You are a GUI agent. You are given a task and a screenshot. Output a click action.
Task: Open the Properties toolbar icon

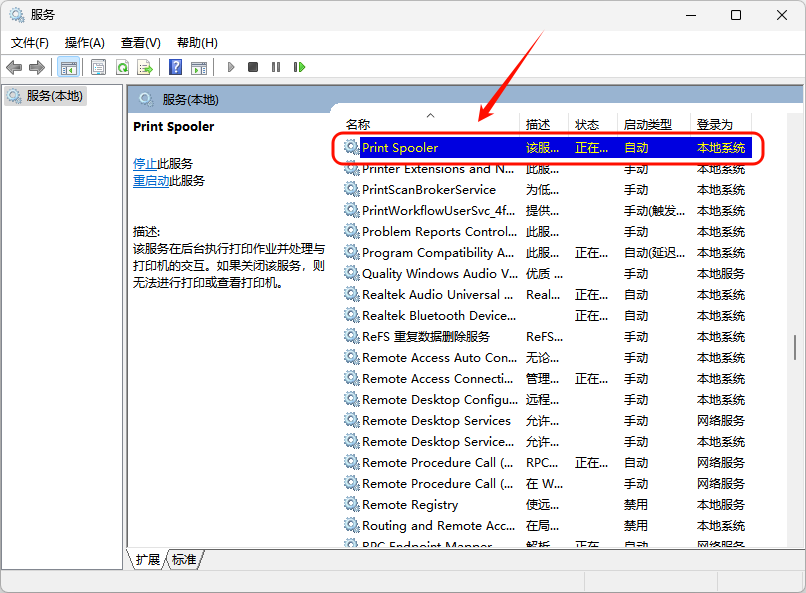(x=98, y=67)
